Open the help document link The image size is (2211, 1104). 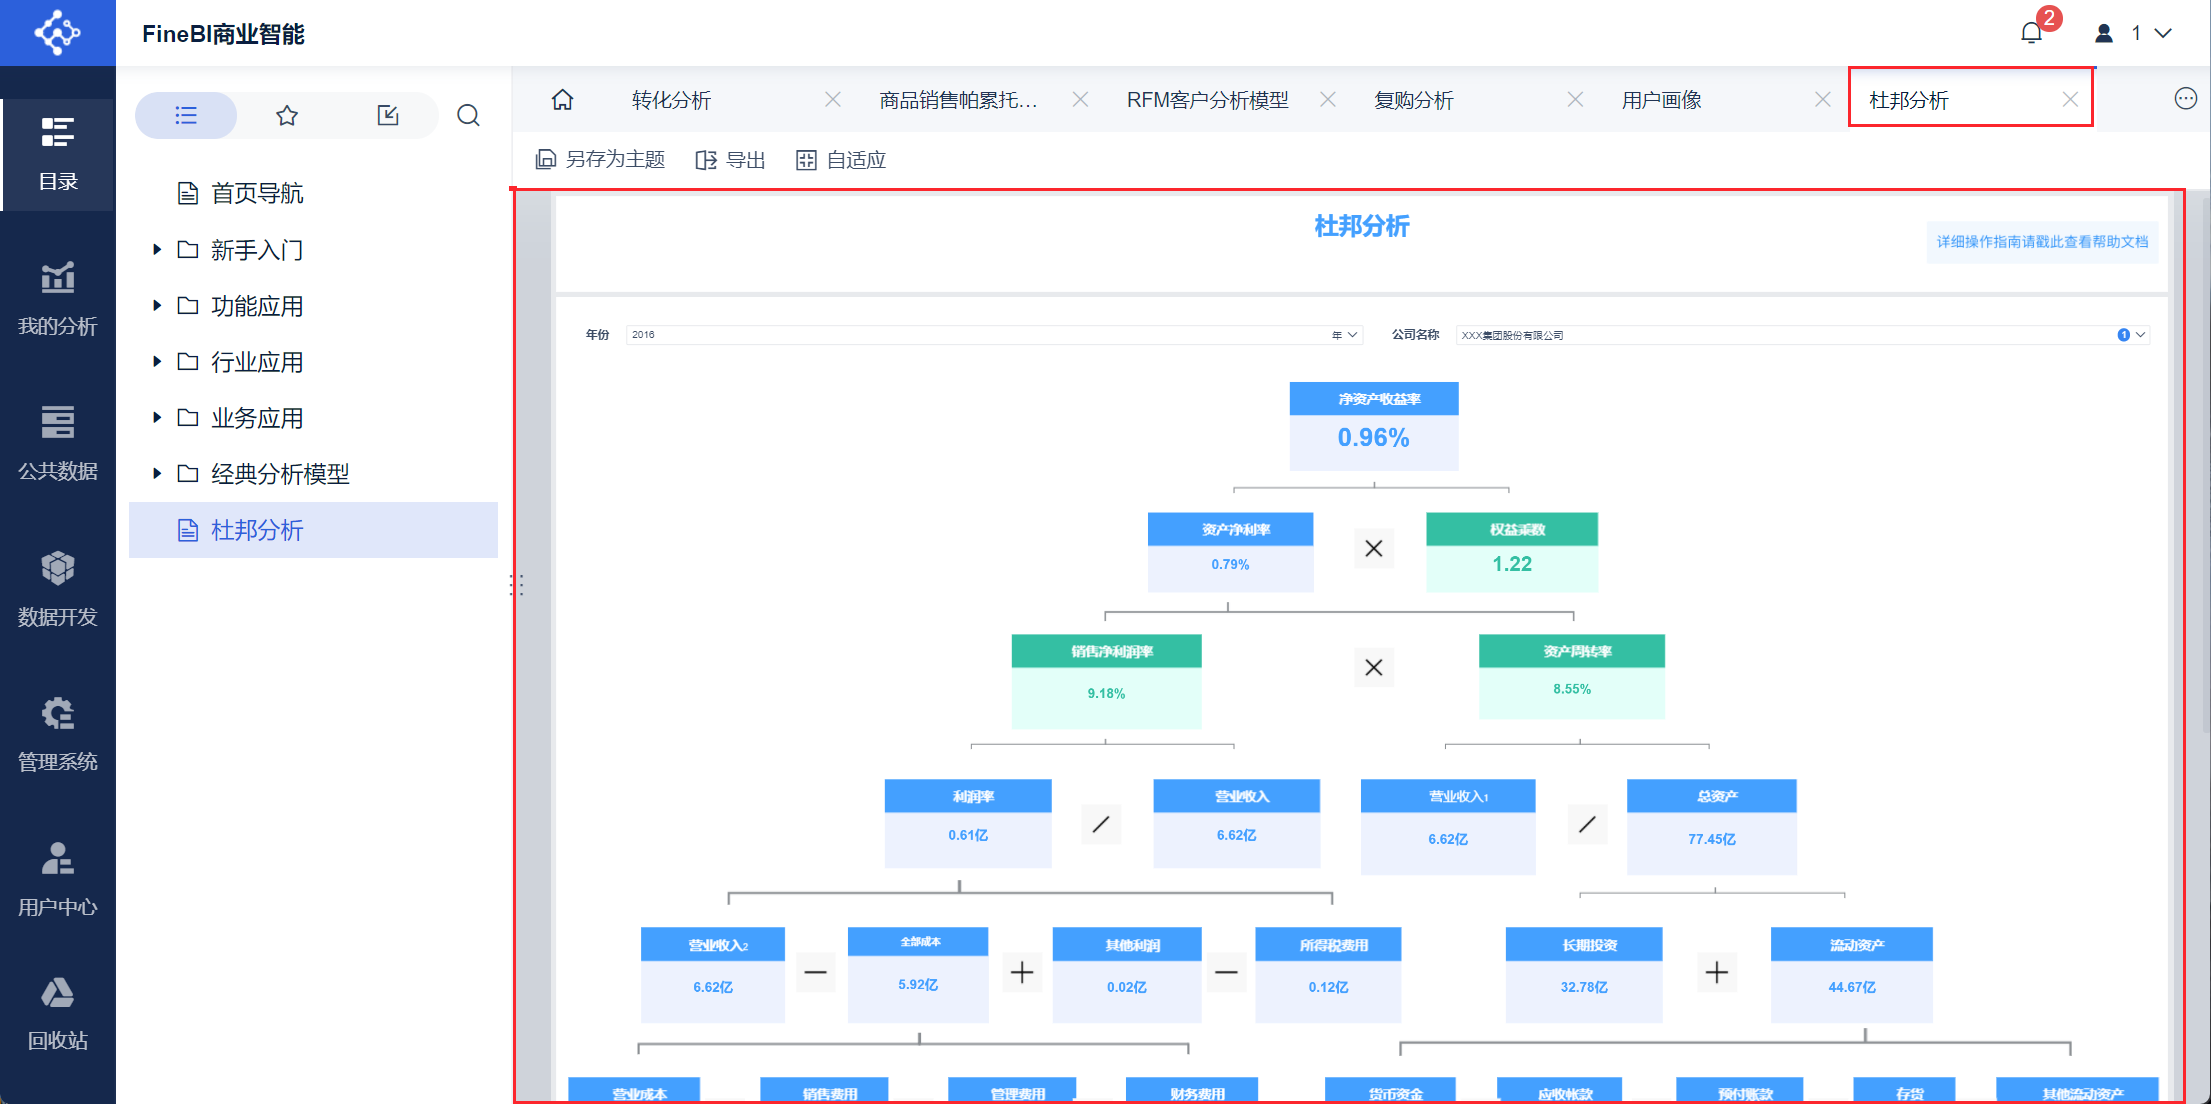coord(2041,242)
